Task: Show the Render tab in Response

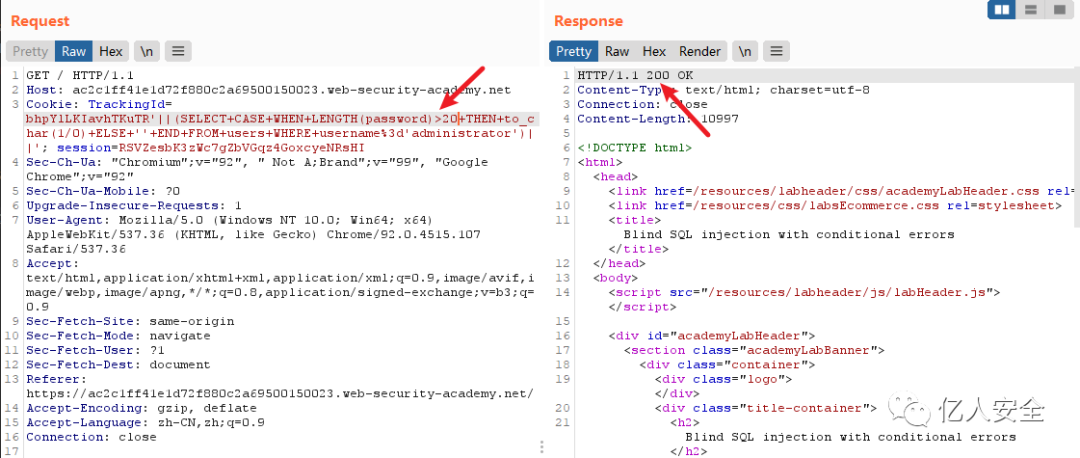Action: tap(700, 51)
